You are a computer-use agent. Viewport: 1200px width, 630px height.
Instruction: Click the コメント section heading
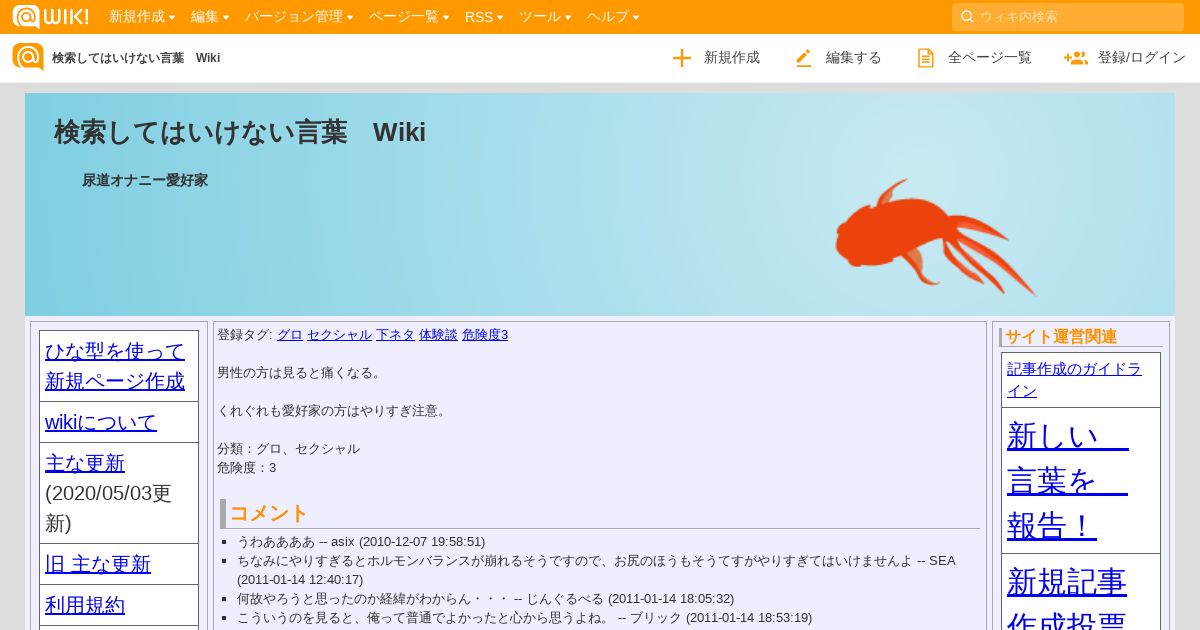pyautogui.click(x=269, y=513)
